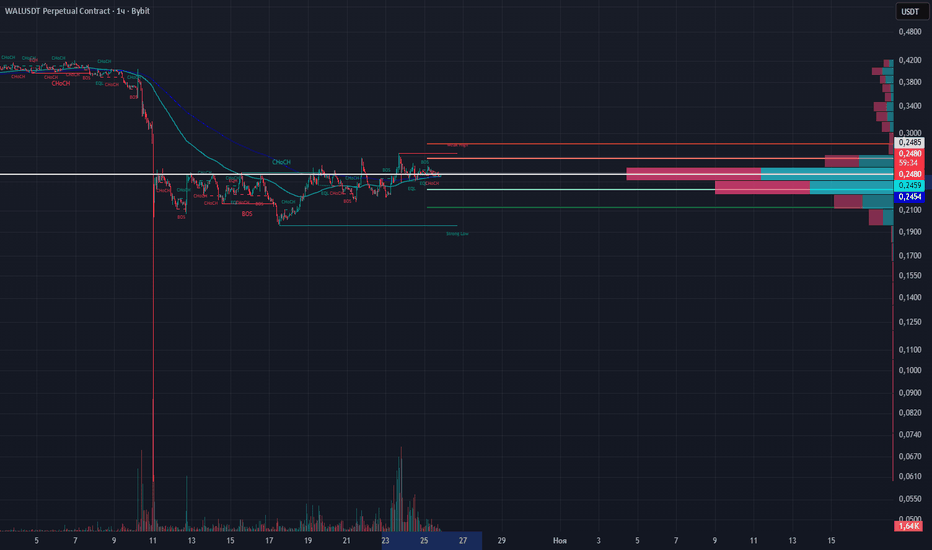Select the large red BOS label
The image size is (932, 550).
tap(247, 214)
